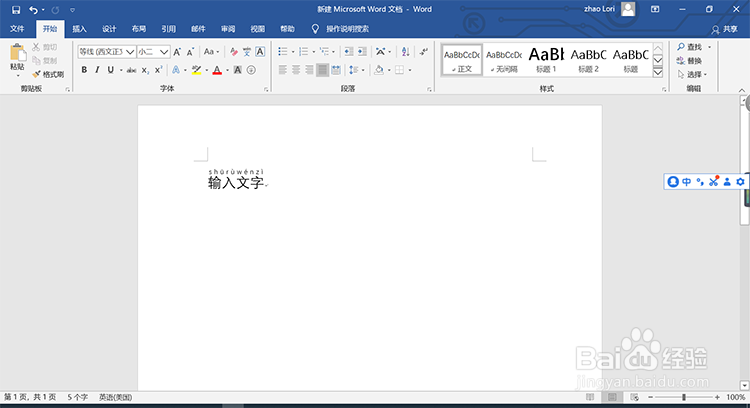Select the 无间隔 style
This screenshot has width=750, height=408.
click(504, 60)
